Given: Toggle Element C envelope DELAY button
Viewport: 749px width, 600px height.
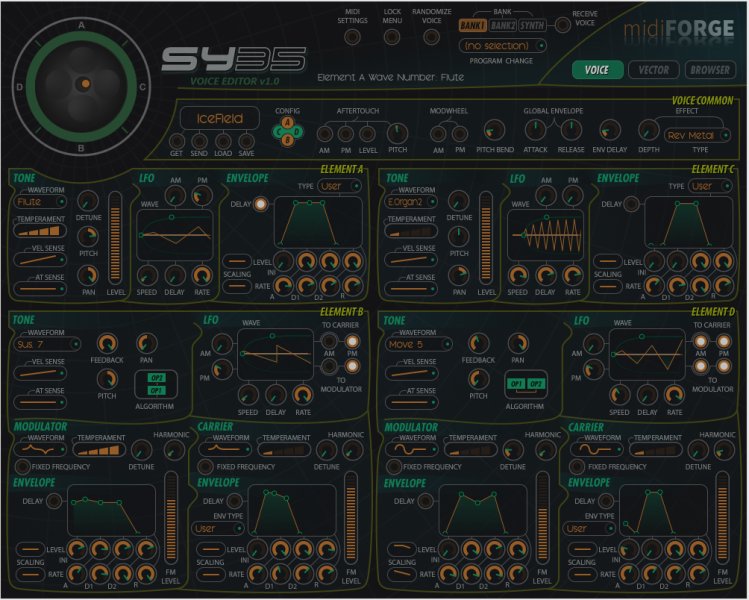Looking at the screenshot, I should 631,204.
